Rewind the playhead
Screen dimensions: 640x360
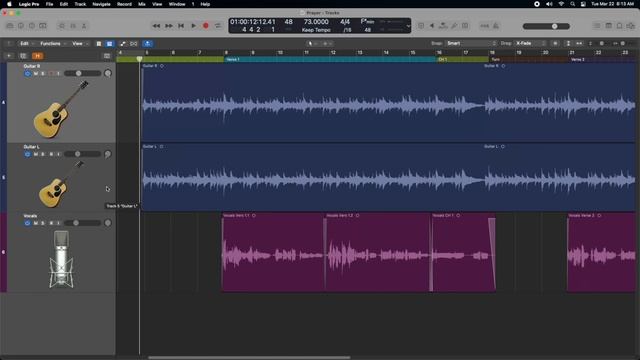(156, 26)
